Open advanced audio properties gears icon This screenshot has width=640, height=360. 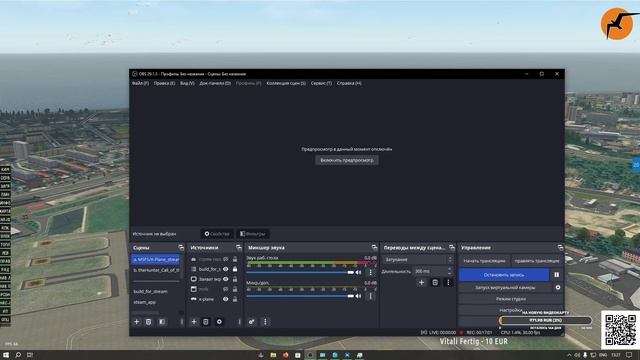tap(252, 322)
